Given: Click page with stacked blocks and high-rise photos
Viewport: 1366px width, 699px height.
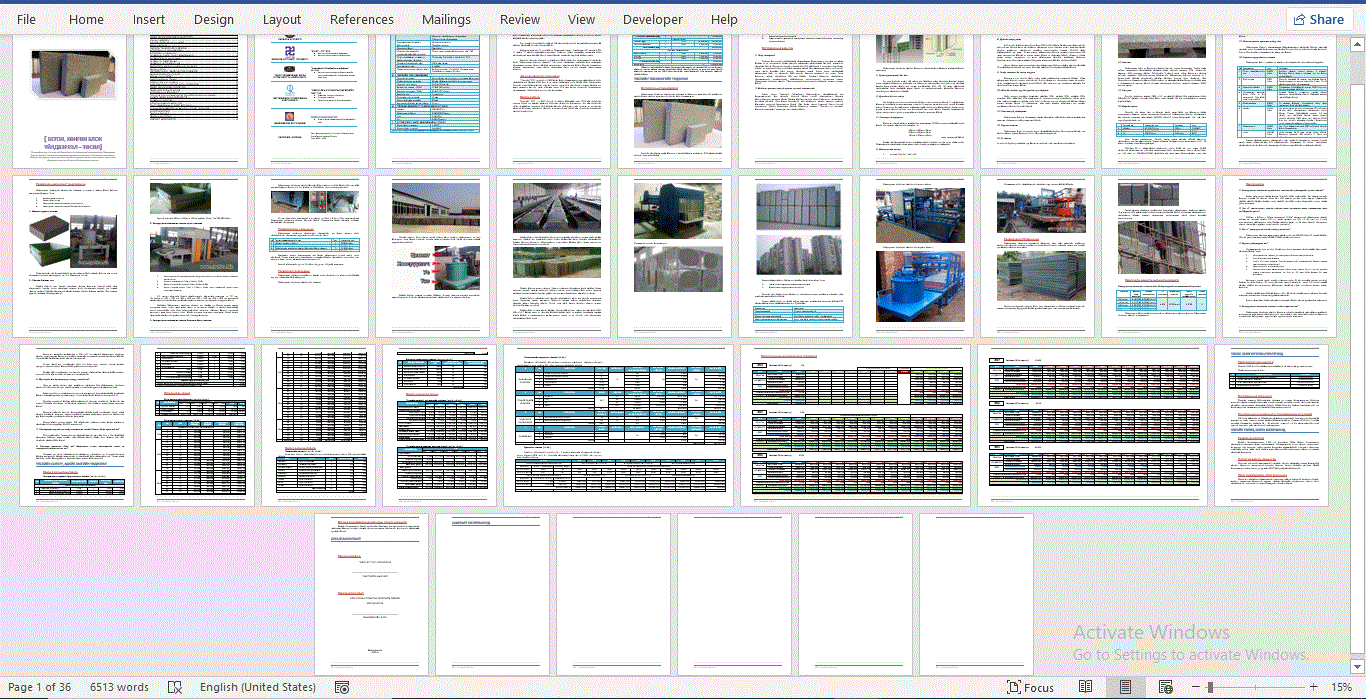Looking at the screenshot, I should tap(796, 257).
